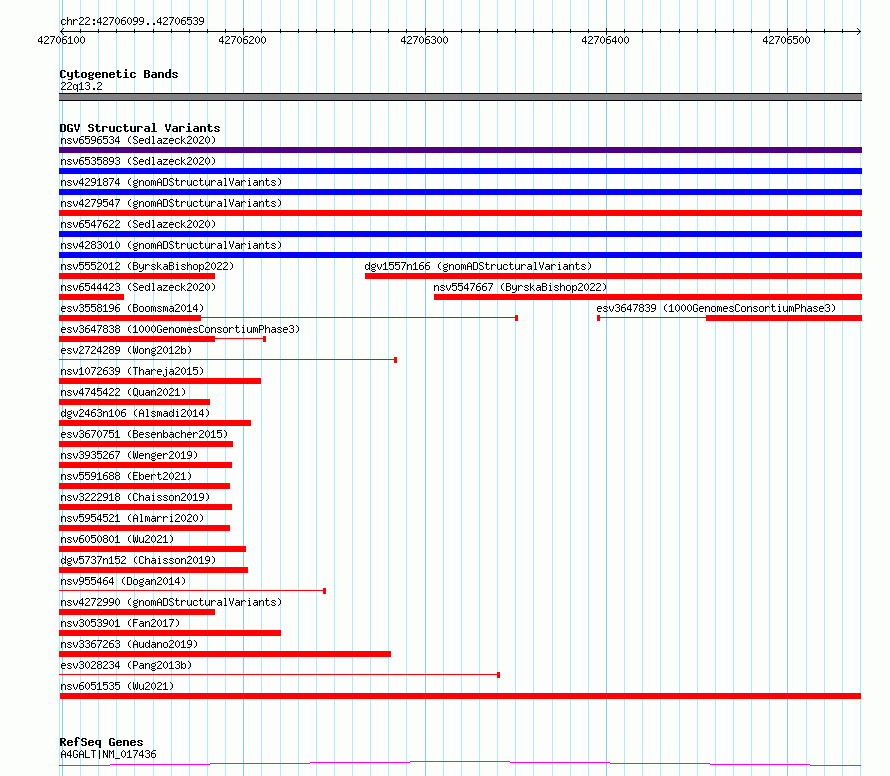Screen dimensions: 890x776
Task: Click the long red bar of nsv6051535
Action: click(x=460, y=696)
